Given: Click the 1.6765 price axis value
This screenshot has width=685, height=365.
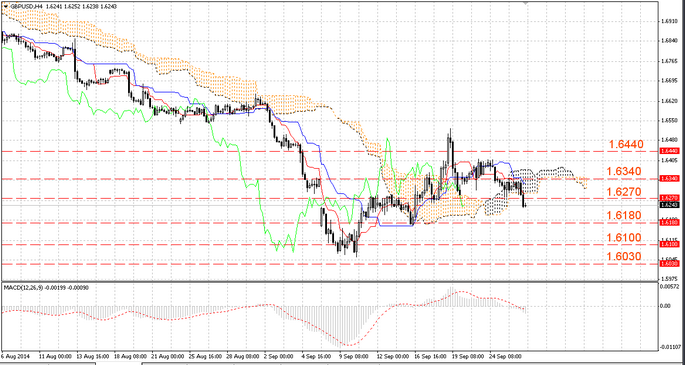Looking at the screenshot, I should pos(669,62).
